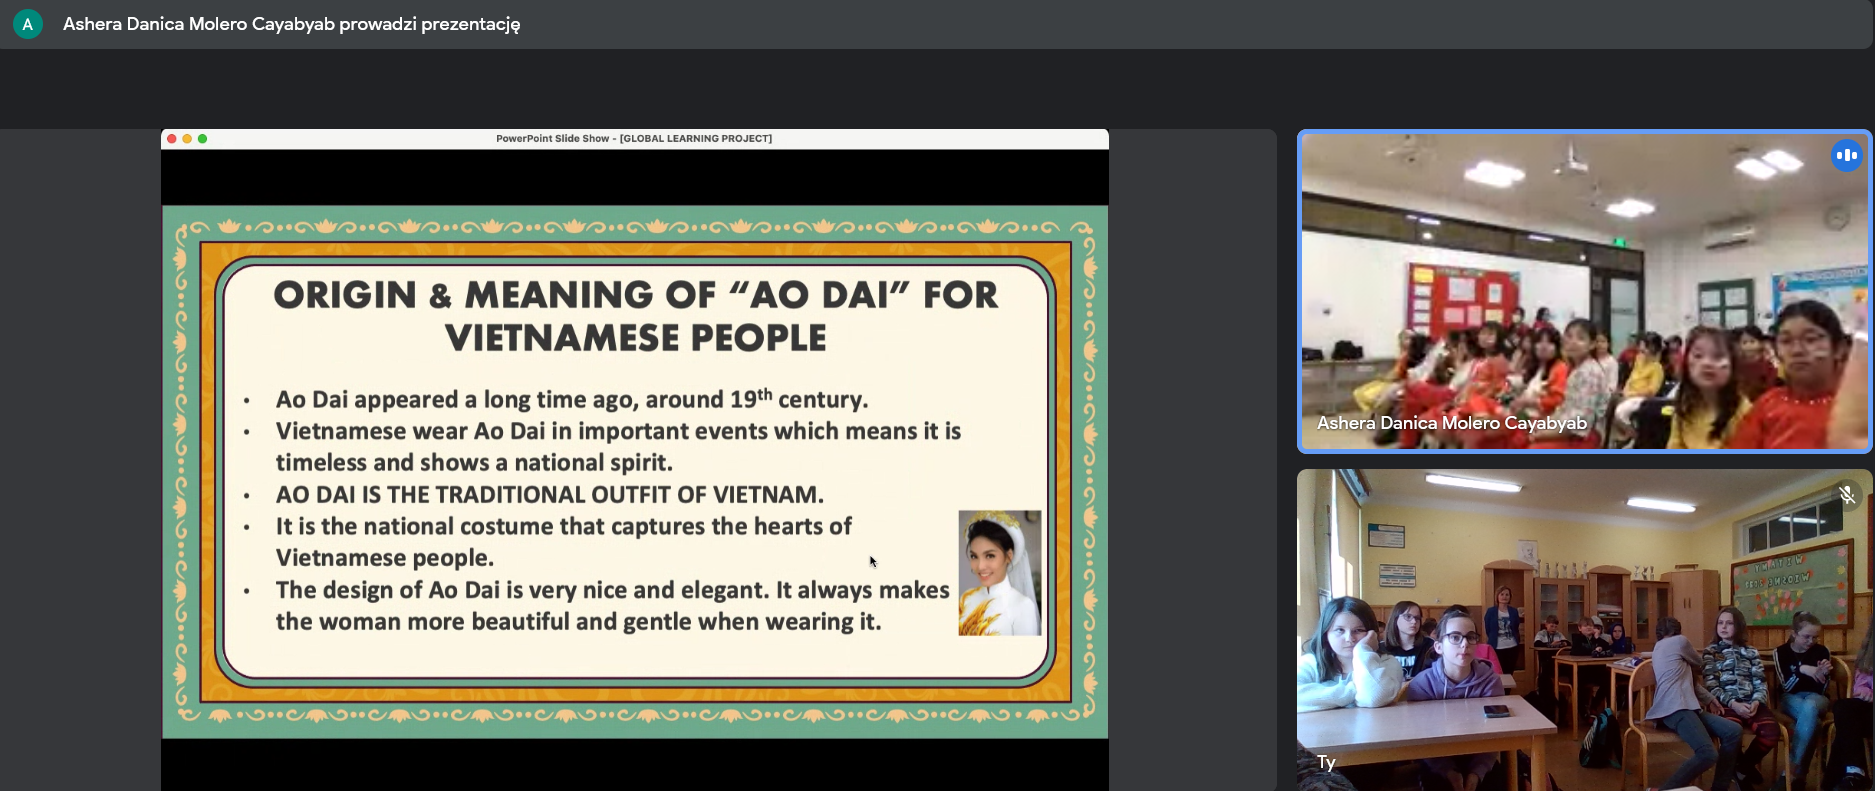
Task: Click the "Ashera Danica Molero Cayabyab" name label on the video tile
Action: click(x=1451, y=423)
